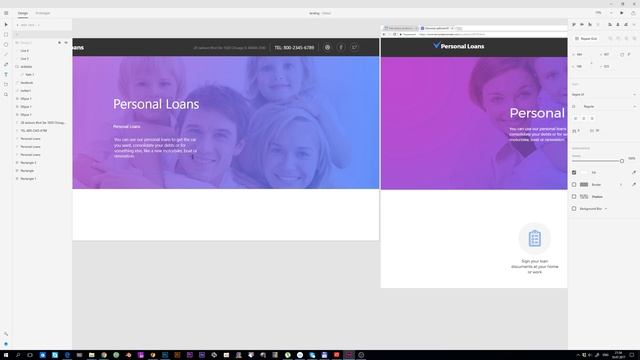Pick fill color with the Fill eyedropper
Screen dimensions: 640x360
pos(634,173)
